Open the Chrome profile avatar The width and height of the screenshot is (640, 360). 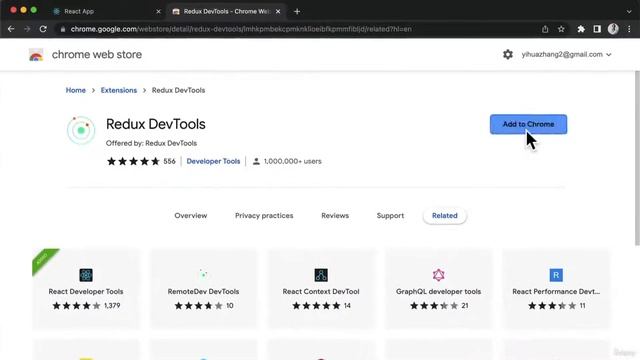coord(613,29)
